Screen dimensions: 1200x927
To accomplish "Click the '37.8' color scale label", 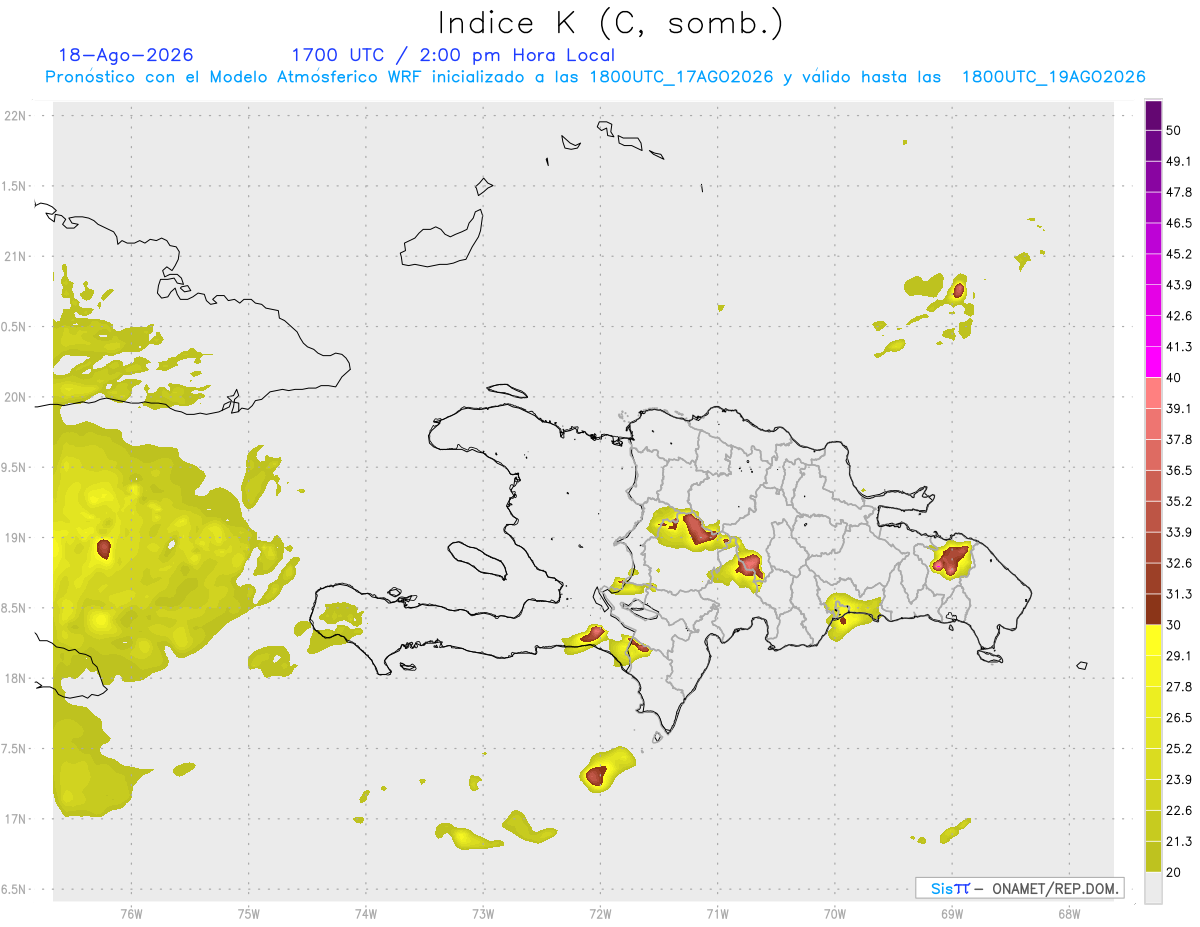I will tap(1179, 440).
